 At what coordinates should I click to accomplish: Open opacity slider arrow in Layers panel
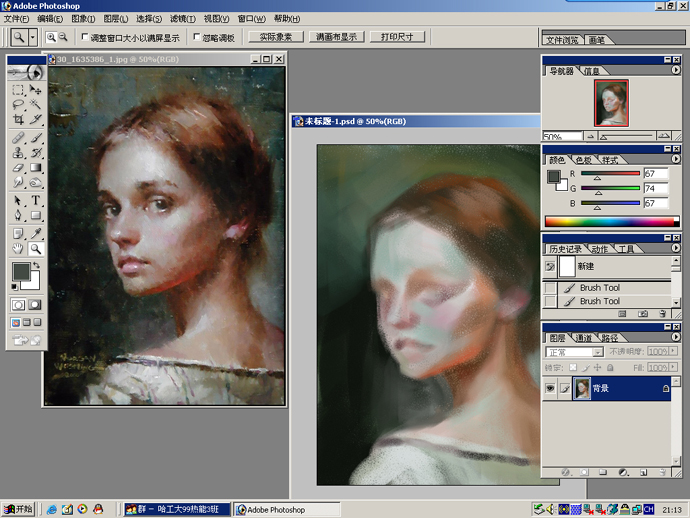[673, 351]
